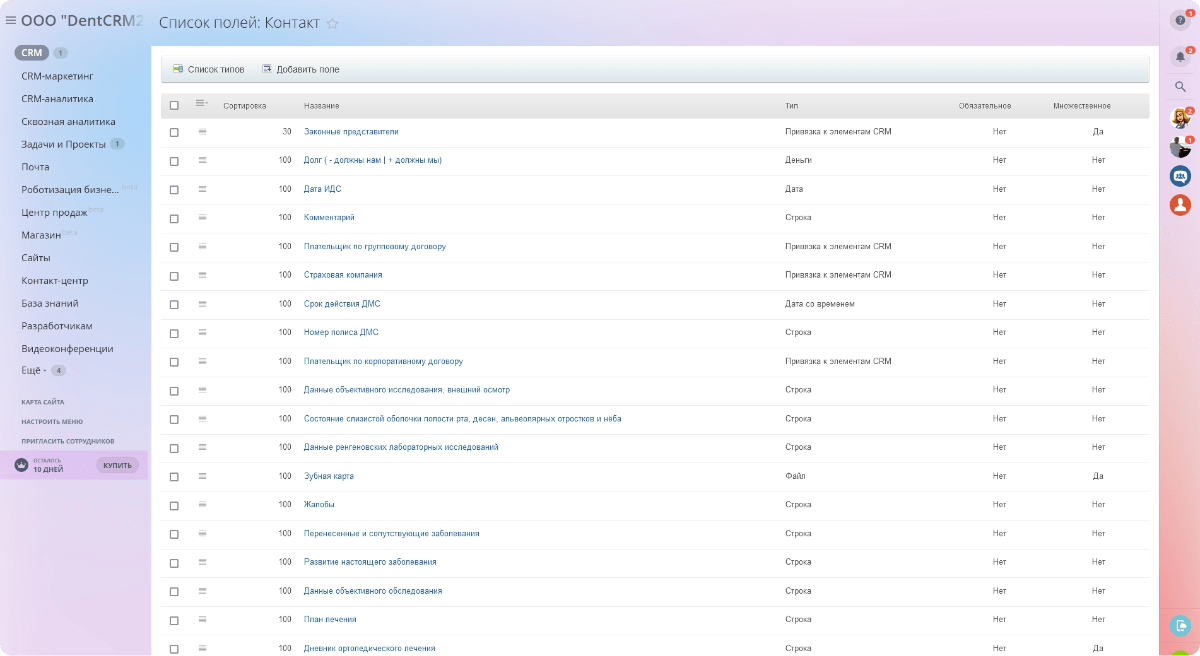Open the header row actions dropdown menu
Screen dimensions: 1200x656
202,104
